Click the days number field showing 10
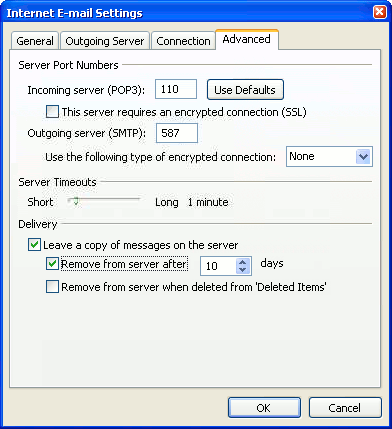This screenshot has width=392, height=429. pos(218,266)
